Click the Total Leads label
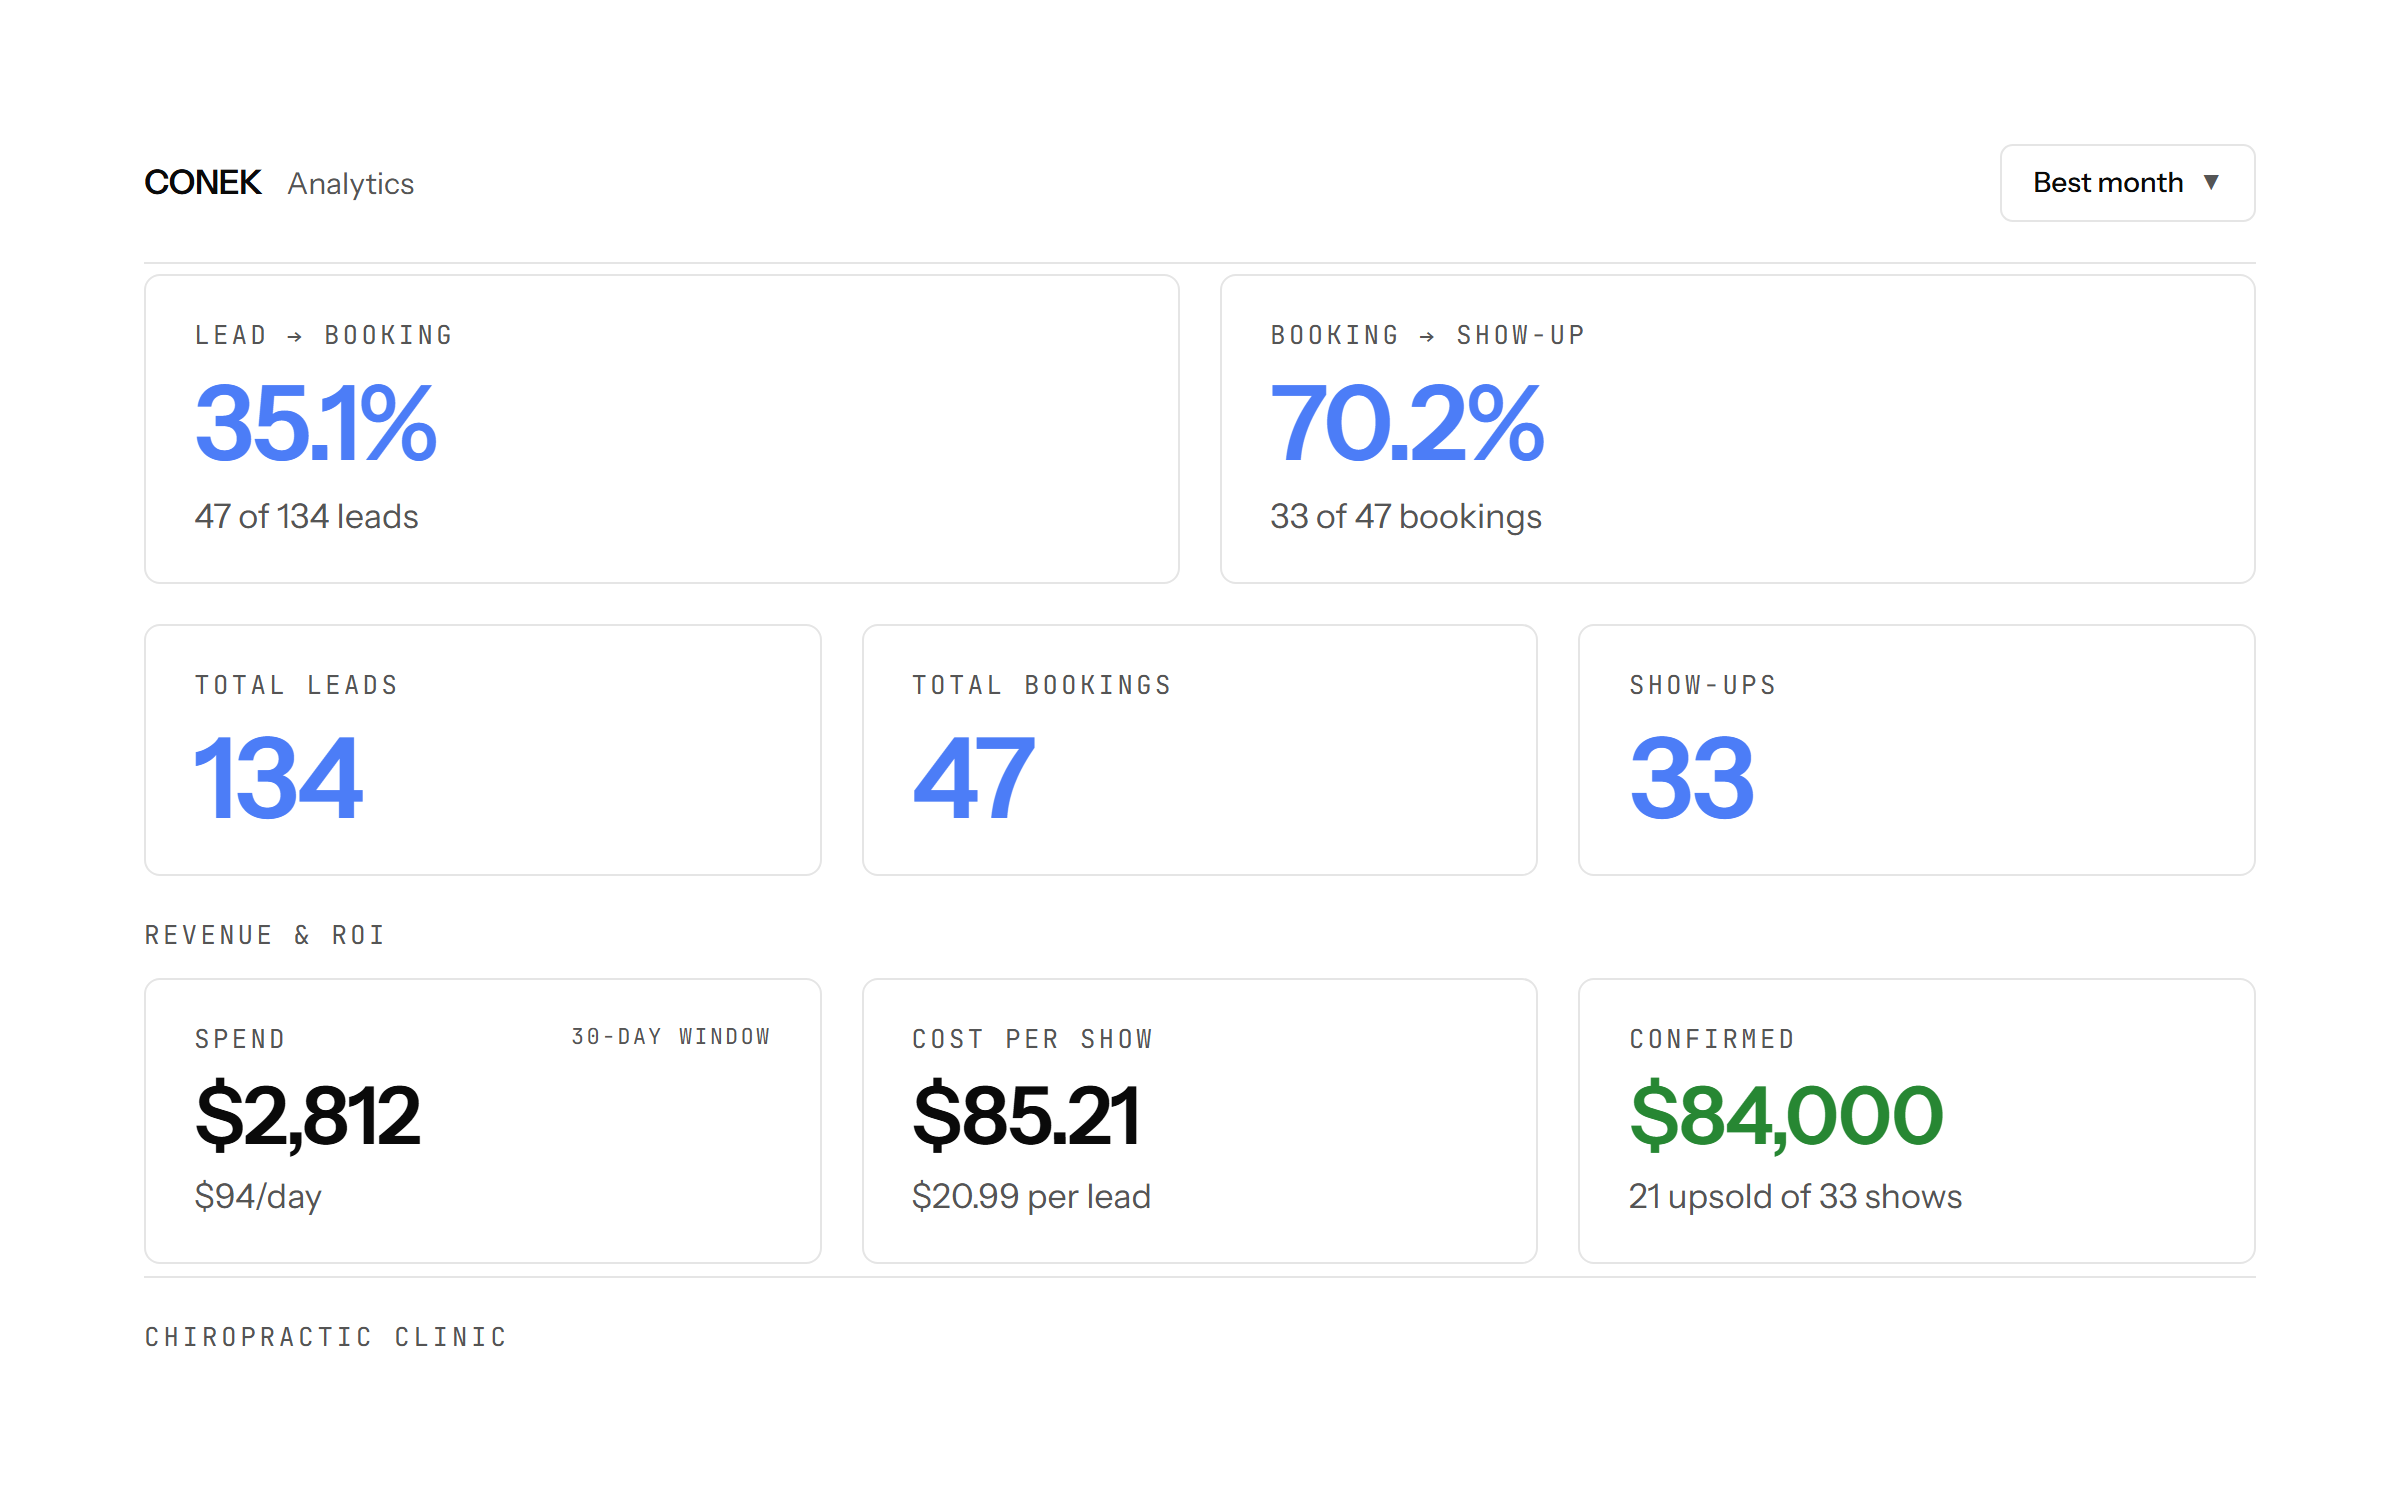The width and height of the screenshot is (2400, 1500). pos(297,685)
